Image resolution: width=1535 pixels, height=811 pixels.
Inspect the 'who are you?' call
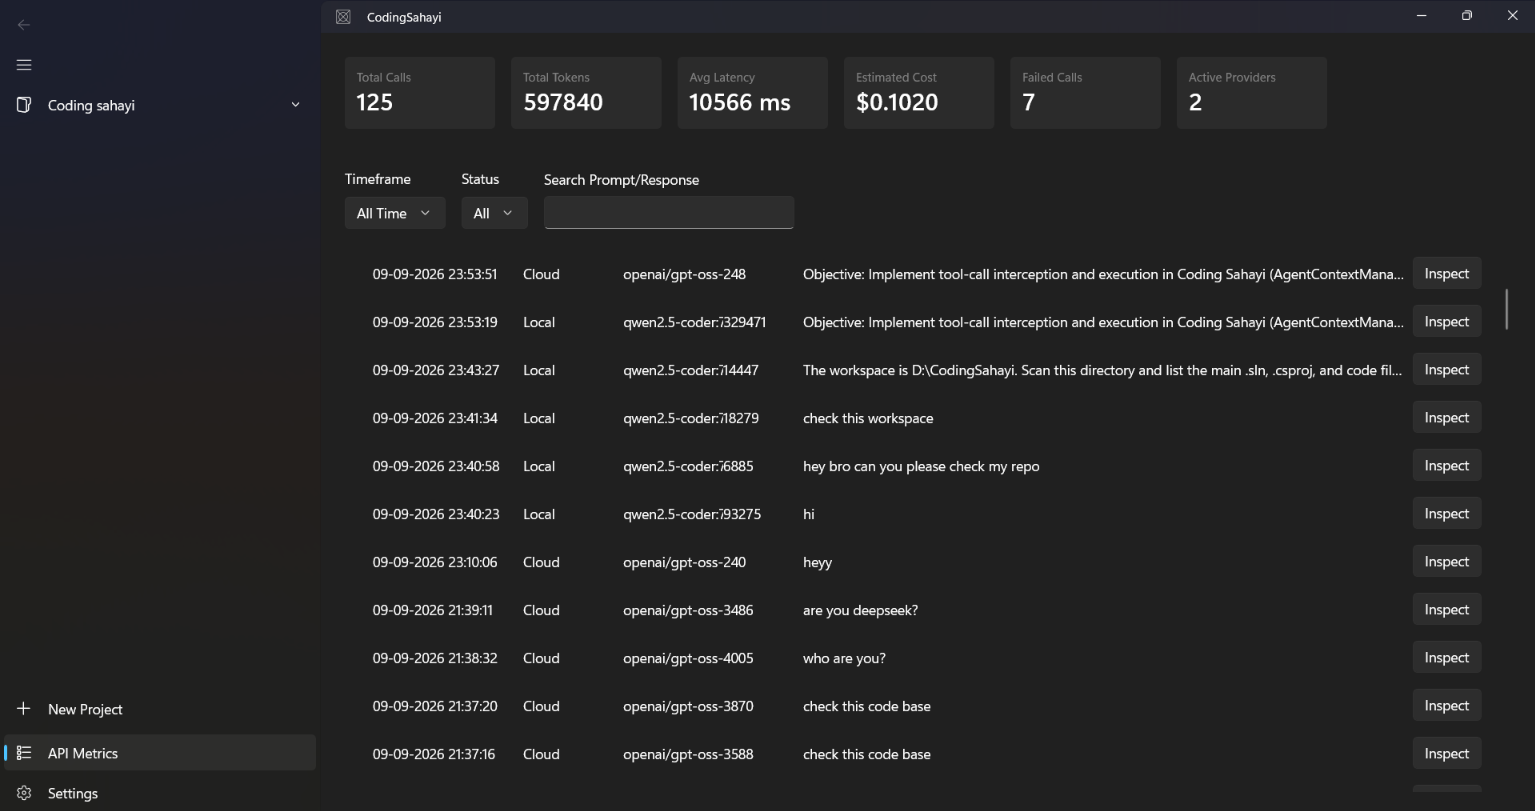point(1446,657)
